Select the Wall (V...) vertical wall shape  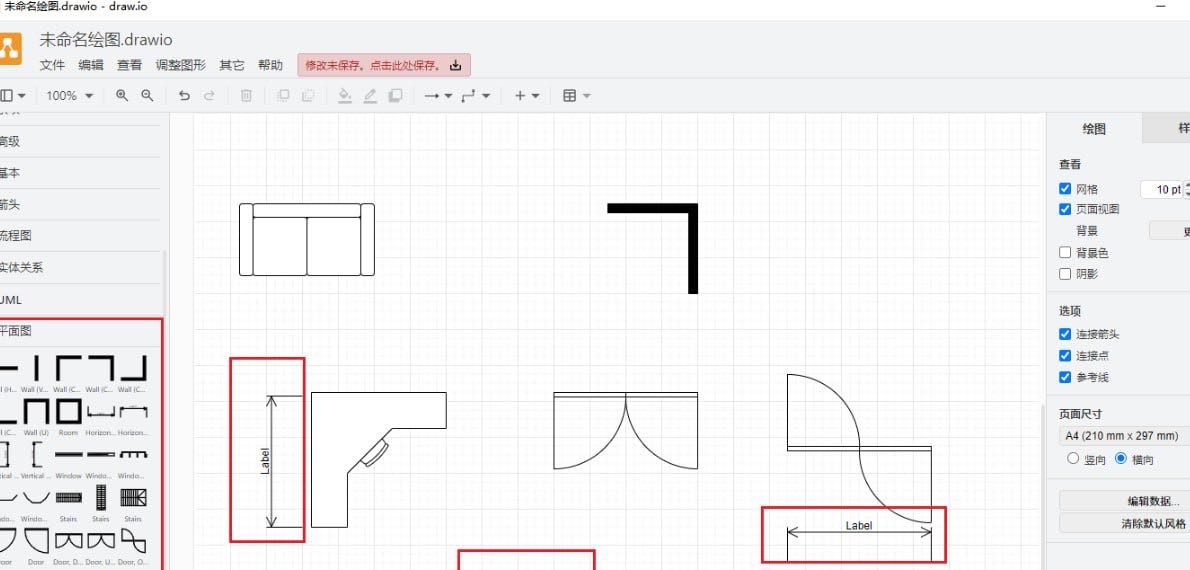click(36, 368)
